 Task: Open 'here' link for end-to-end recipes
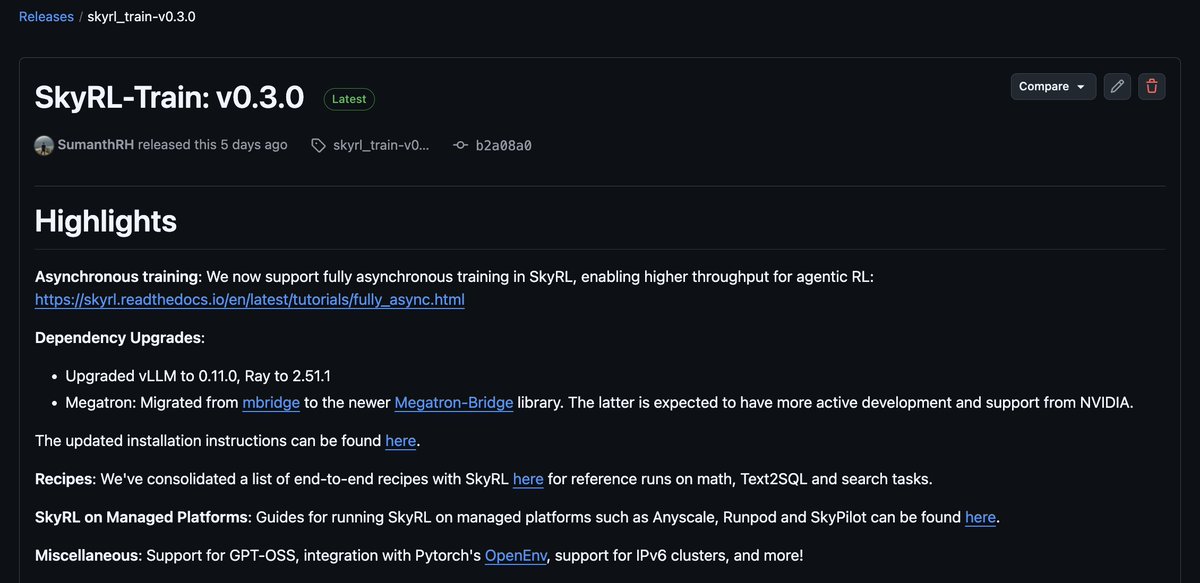point(528,479)
